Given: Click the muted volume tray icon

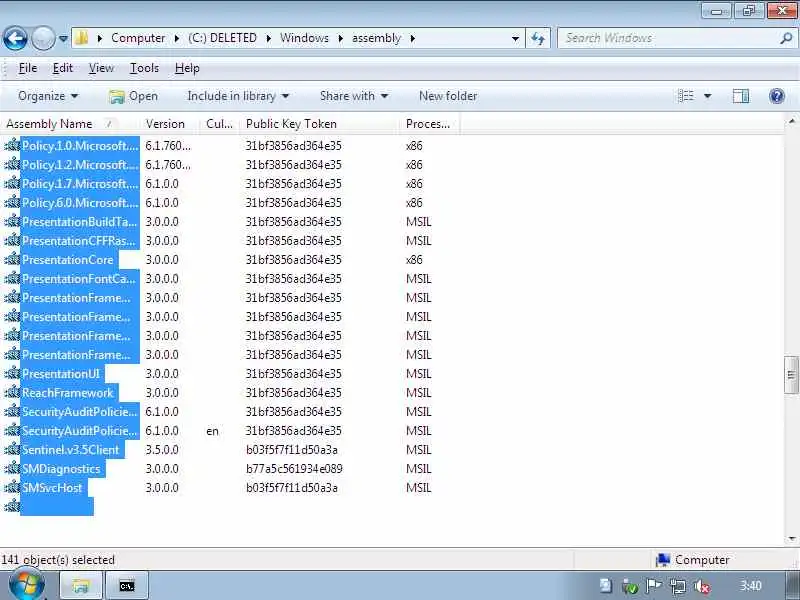Looking at the screenshot, I should (x=703, y=586).
